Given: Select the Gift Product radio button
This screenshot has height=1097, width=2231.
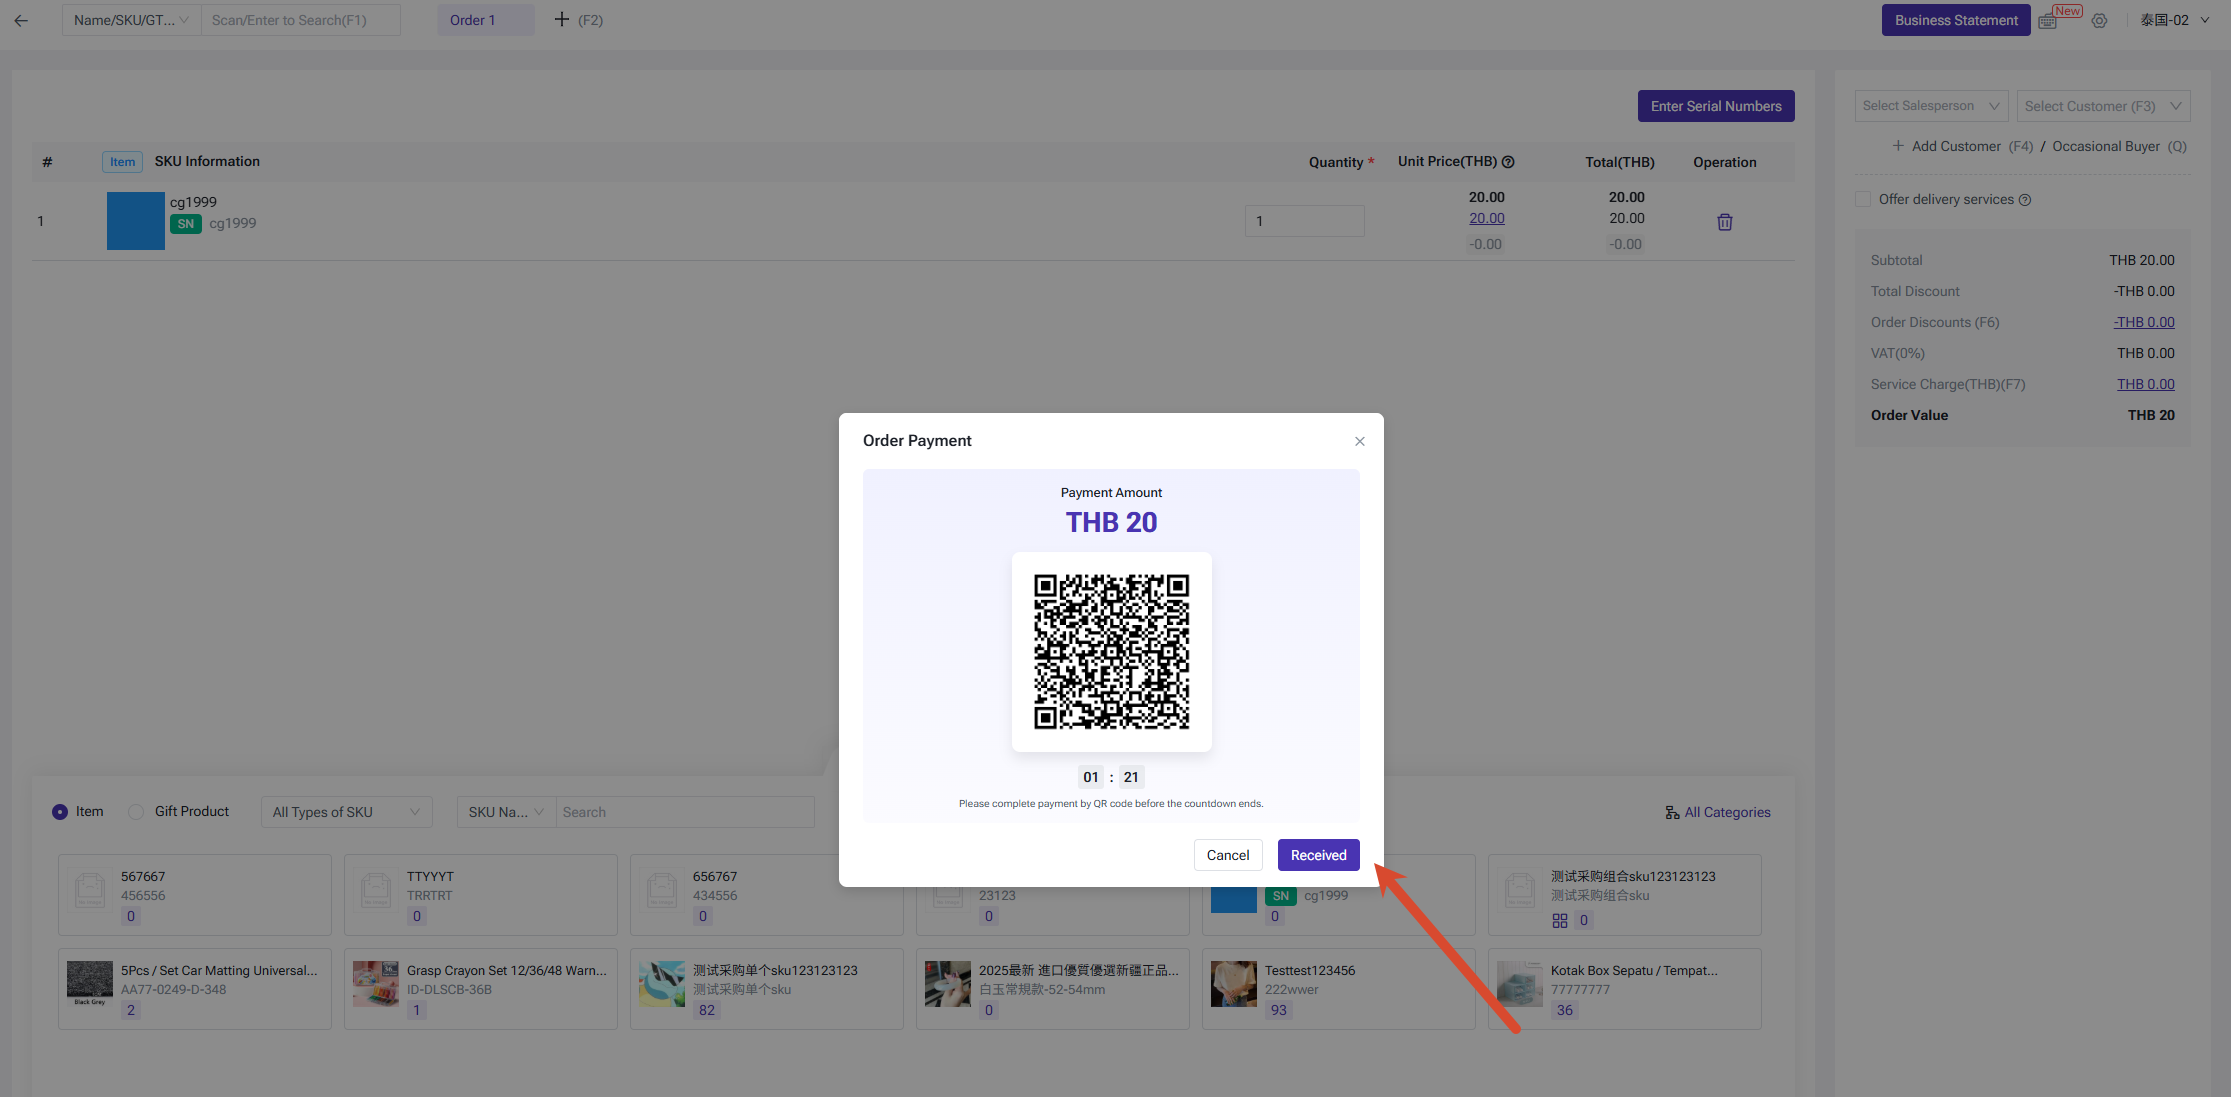Looking at the screenshot, I should tap(136, 812).
